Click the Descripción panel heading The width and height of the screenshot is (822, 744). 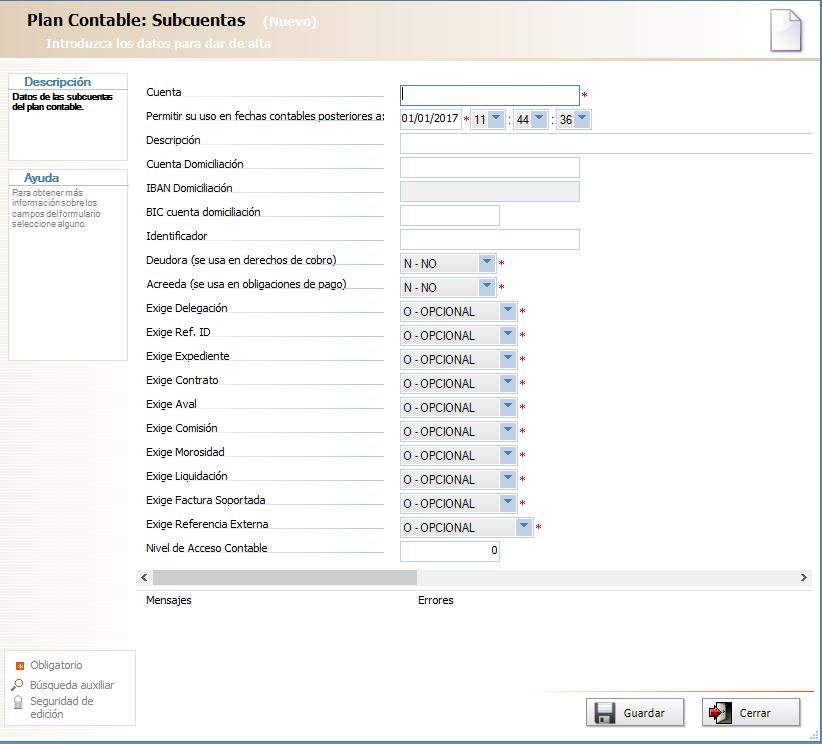tap(58, 82)
